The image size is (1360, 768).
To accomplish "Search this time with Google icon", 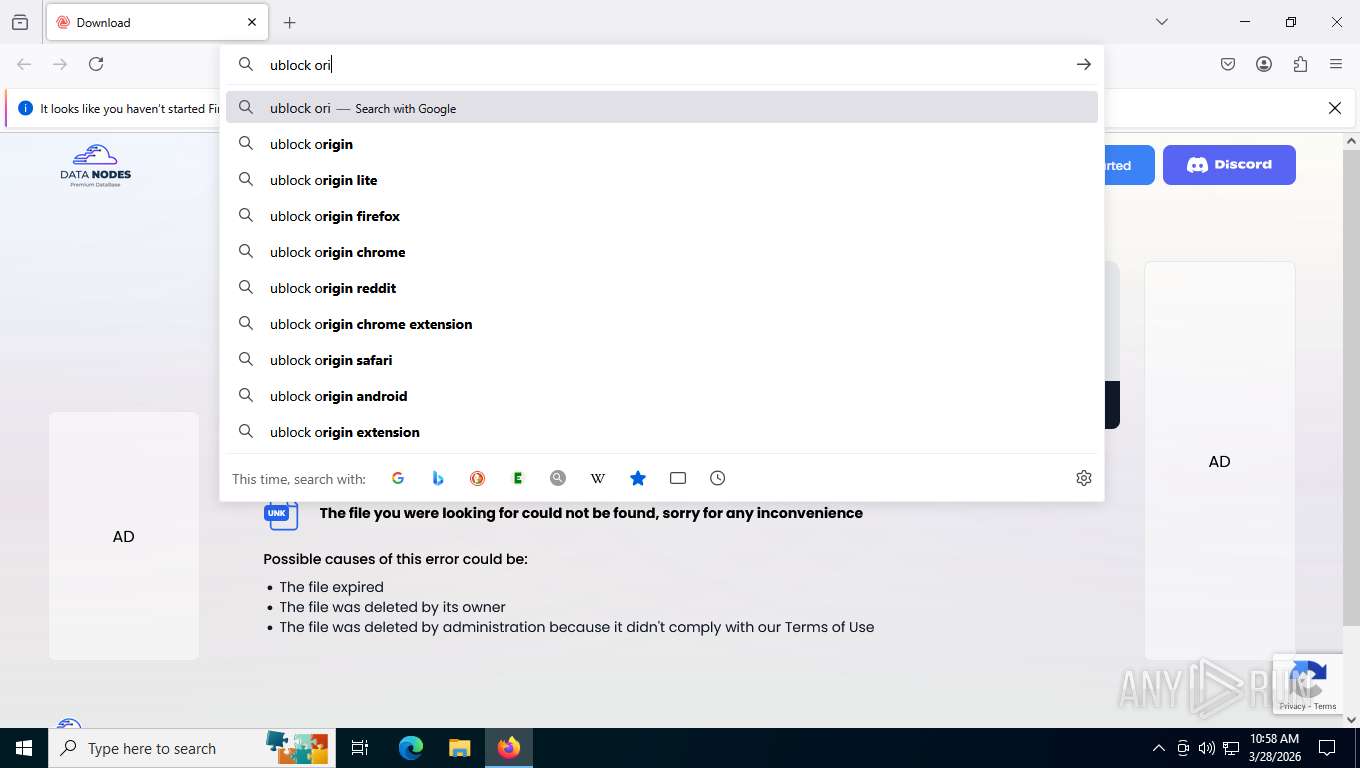I will [398, 478].
